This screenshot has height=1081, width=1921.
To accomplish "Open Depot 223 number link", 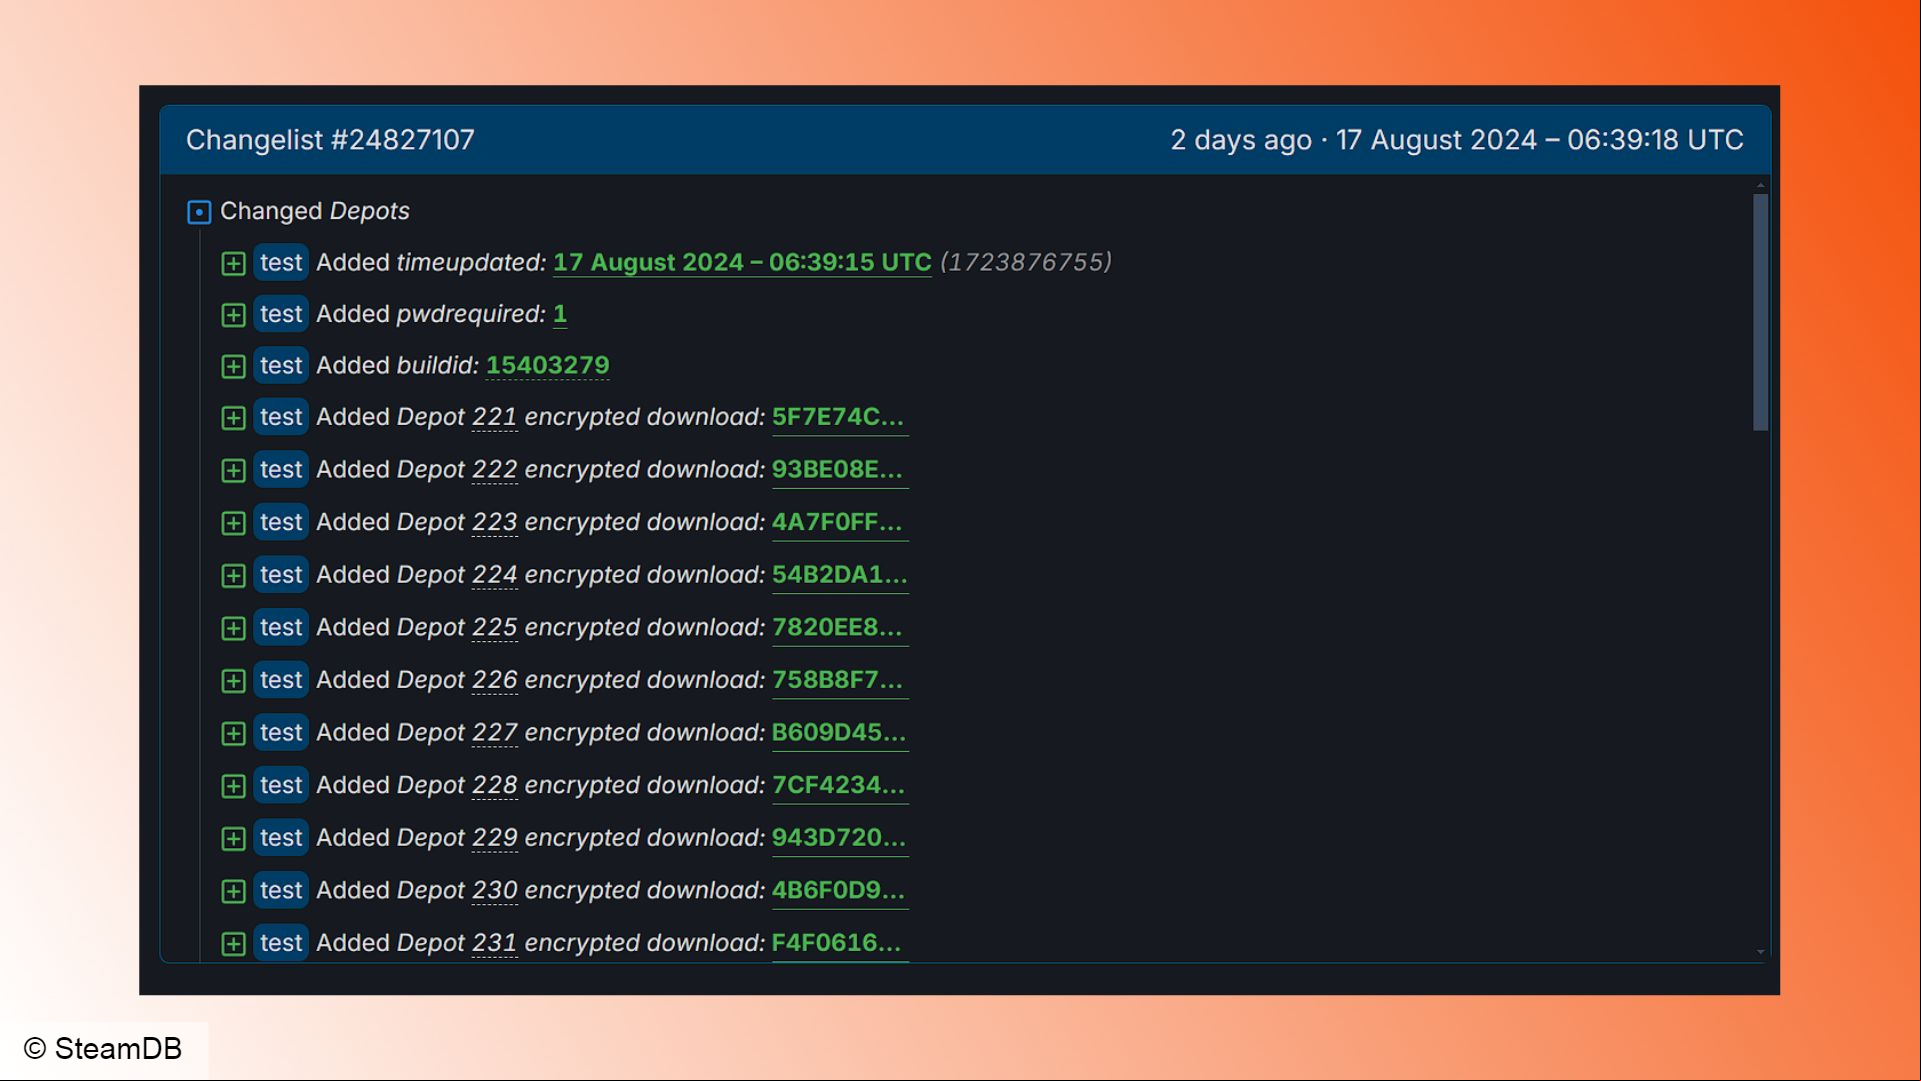I will pyautogui.click(x=494, y=522).
